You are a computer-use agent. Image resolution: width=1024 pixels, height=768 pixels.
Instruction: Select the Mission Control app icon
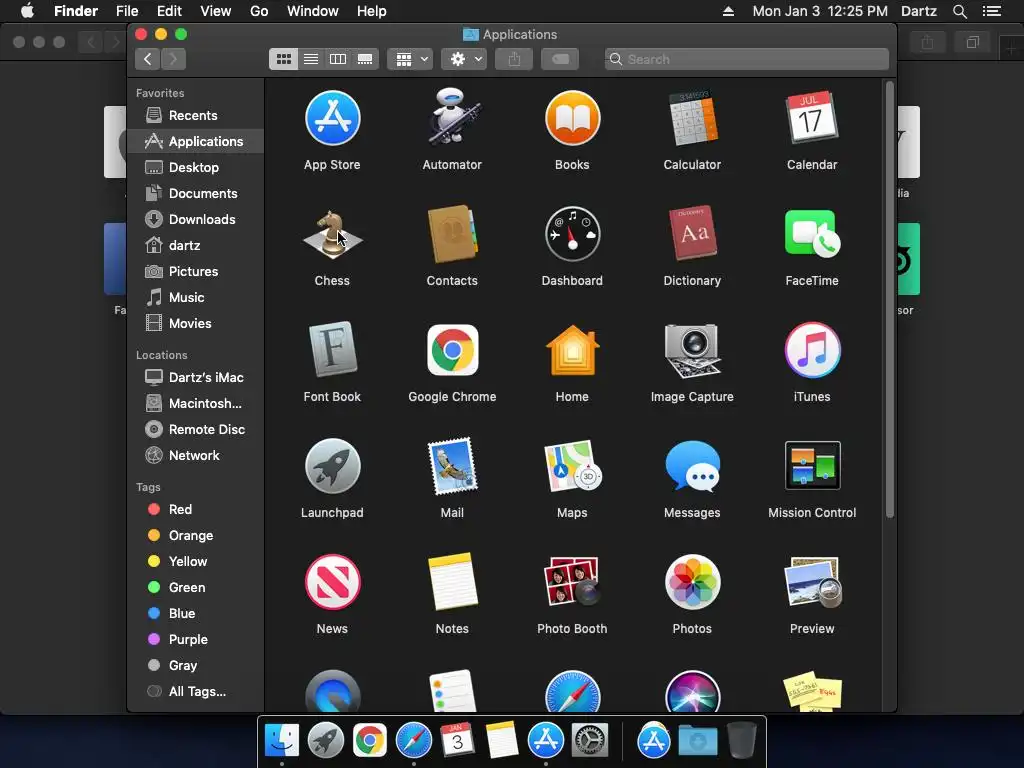pyautogui.click(x=812, y=466)
